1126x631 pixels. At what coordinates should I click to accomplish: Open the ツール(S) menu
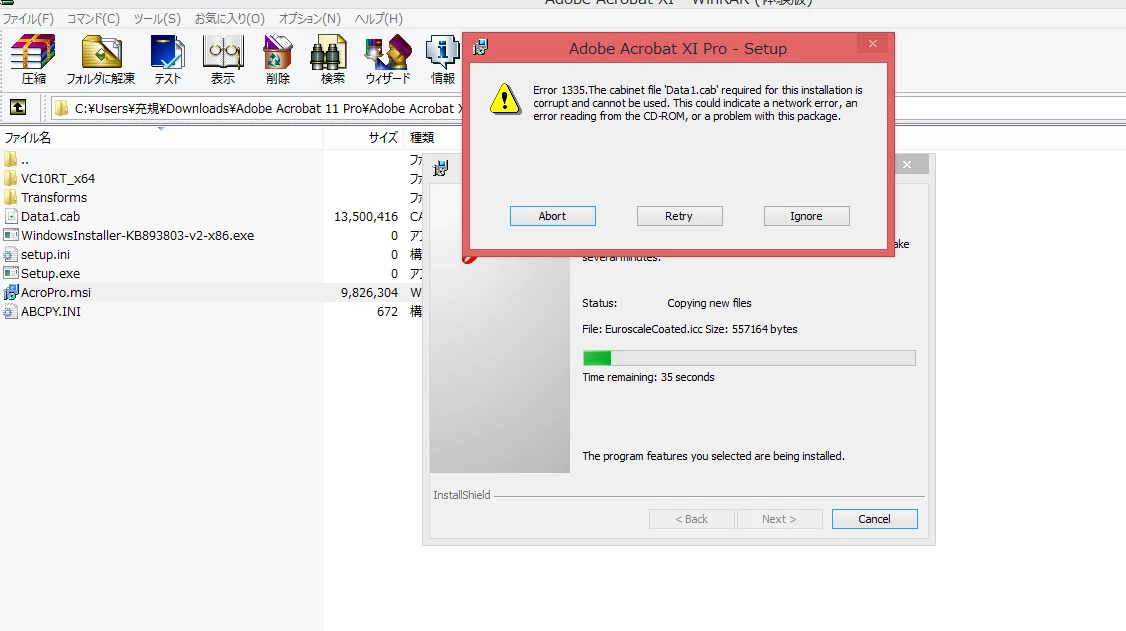click(x=157, y=19)
